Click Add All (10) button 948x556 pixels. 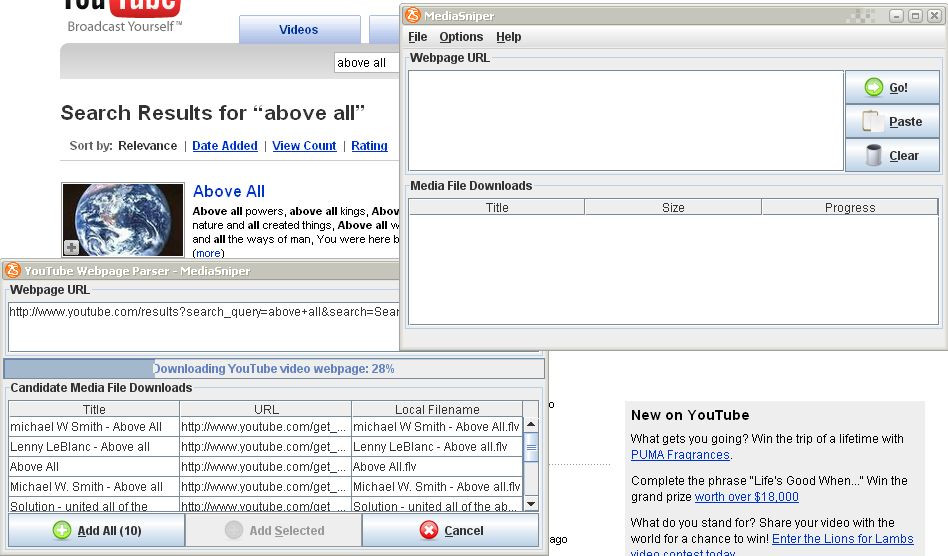click(x=97, y=530)
